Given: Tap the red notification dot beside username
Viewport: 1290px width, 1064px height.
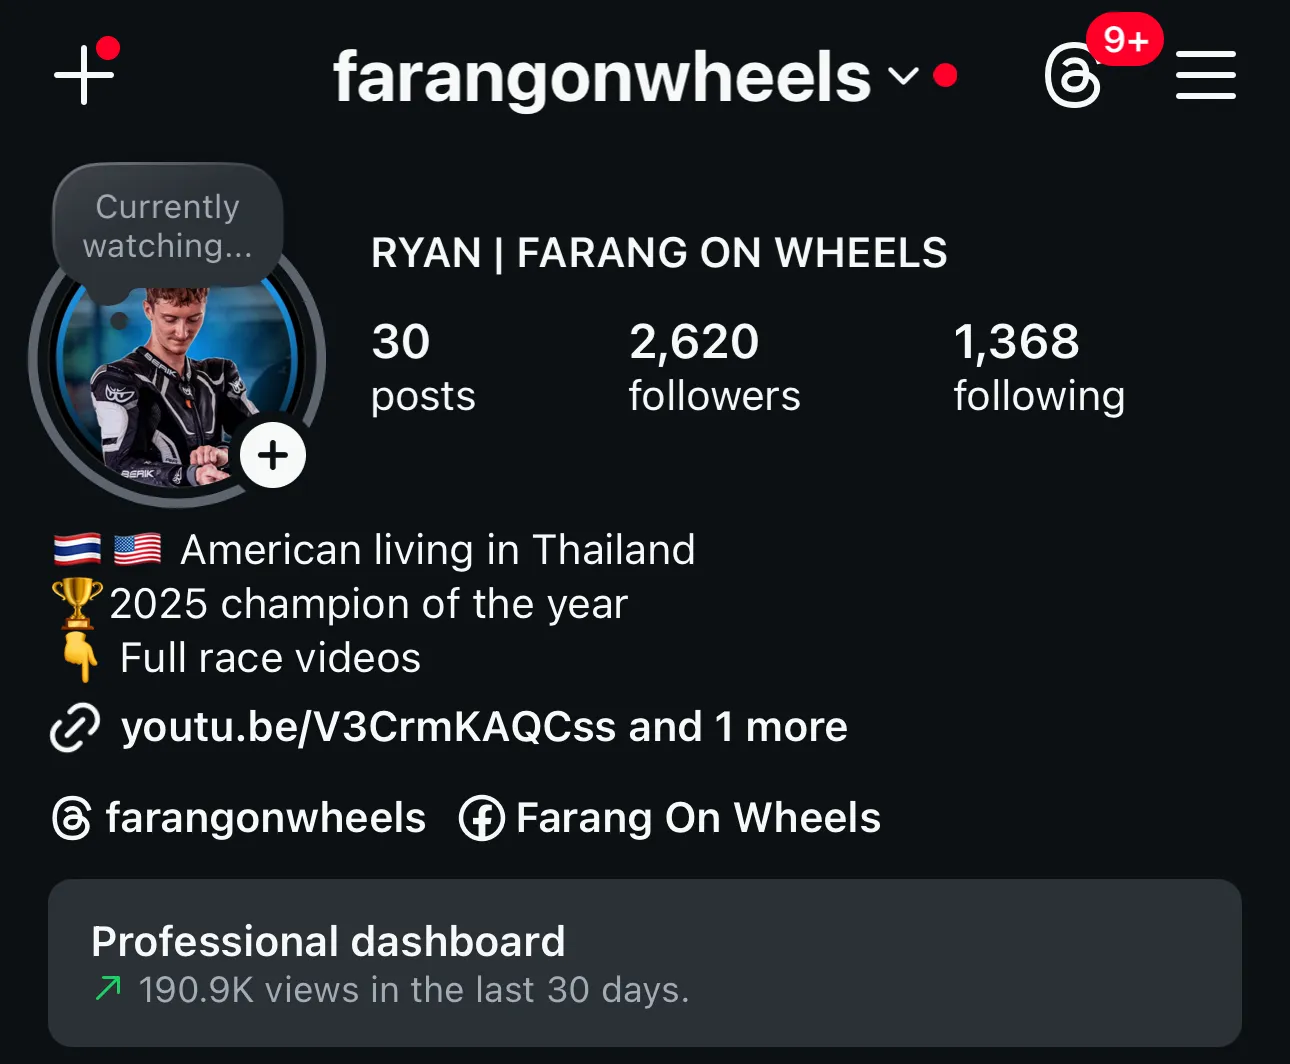Looking at the screenshot, I should pyautogui.click(x=945, y=76).
